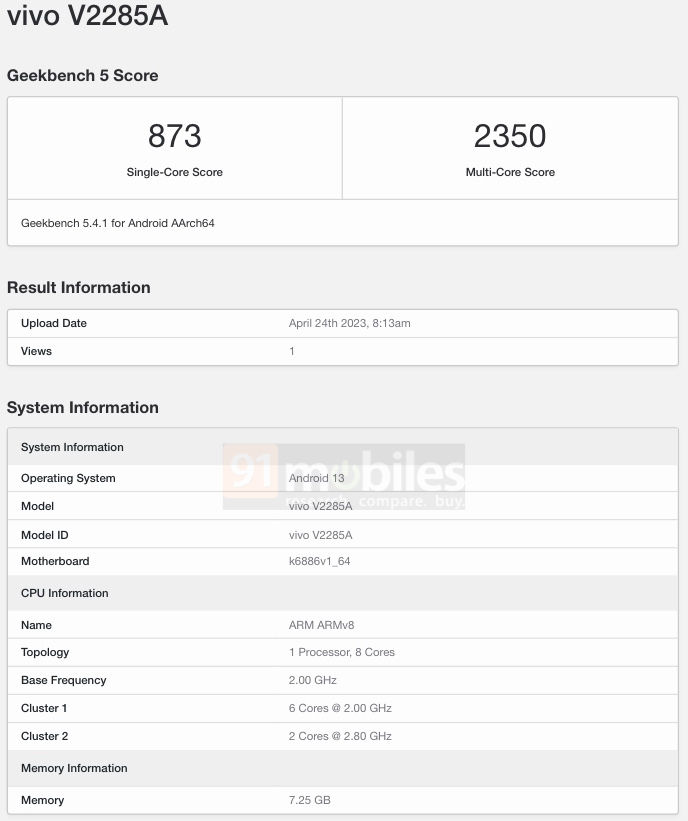688x821 pixels.
Task: Click the Geekbench 5 Score heading
Action: 82,75
